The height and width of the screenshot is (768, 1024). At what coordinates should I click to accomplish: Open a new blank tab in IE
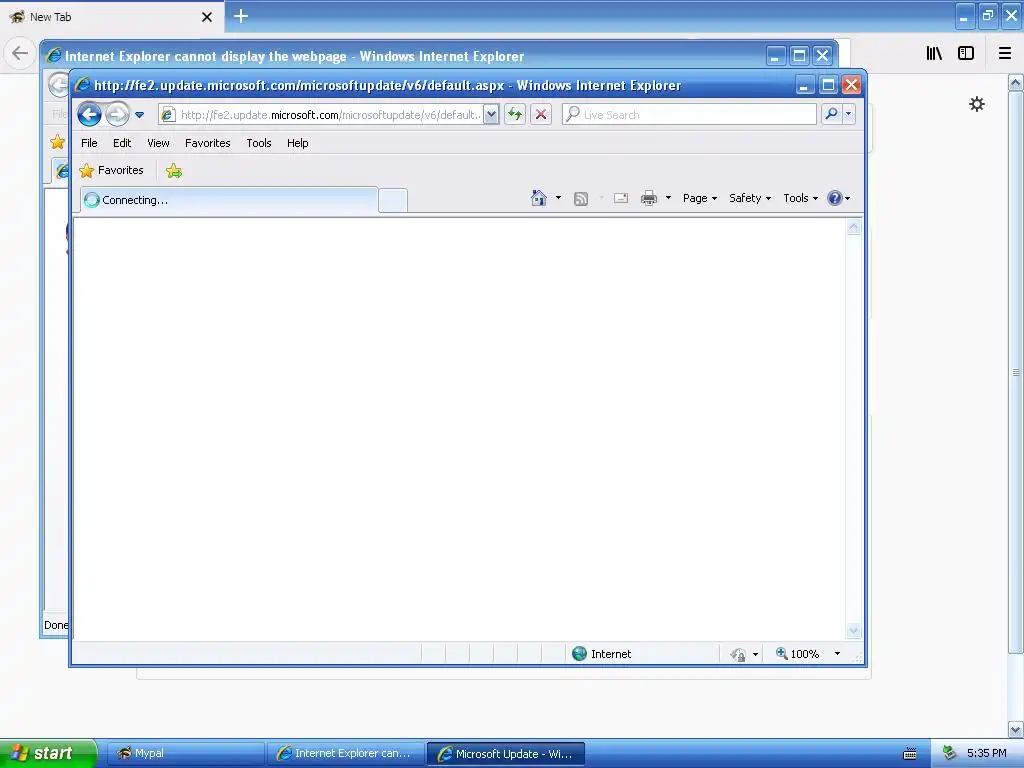[x=392, y=200]
